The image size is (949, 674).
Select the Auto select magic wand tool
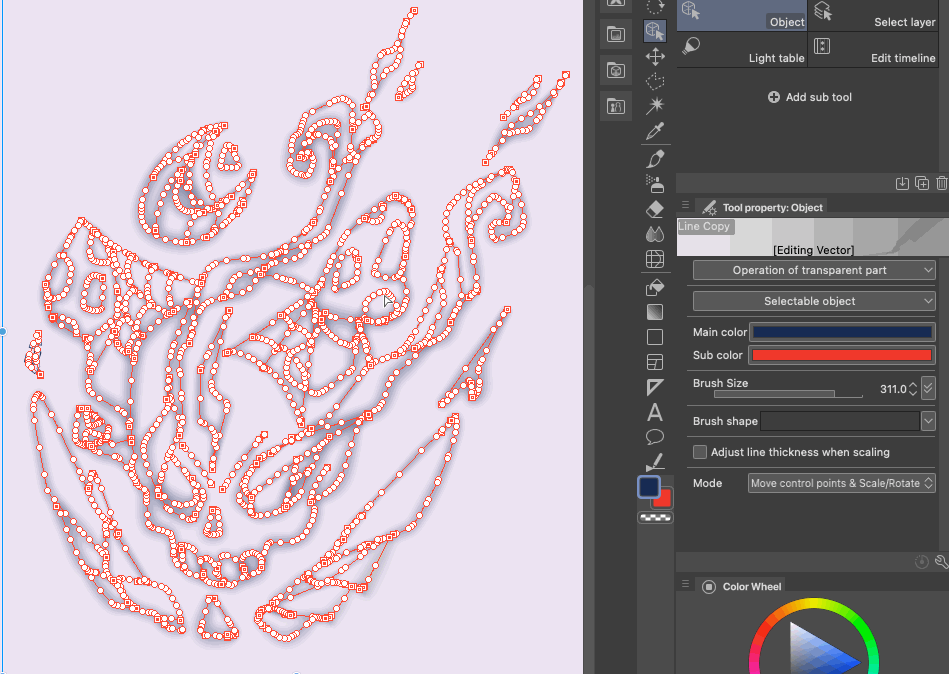[655, 105]
